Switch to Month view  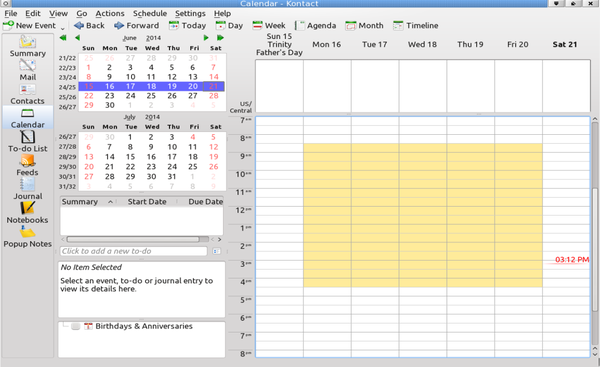pos(364,26)
